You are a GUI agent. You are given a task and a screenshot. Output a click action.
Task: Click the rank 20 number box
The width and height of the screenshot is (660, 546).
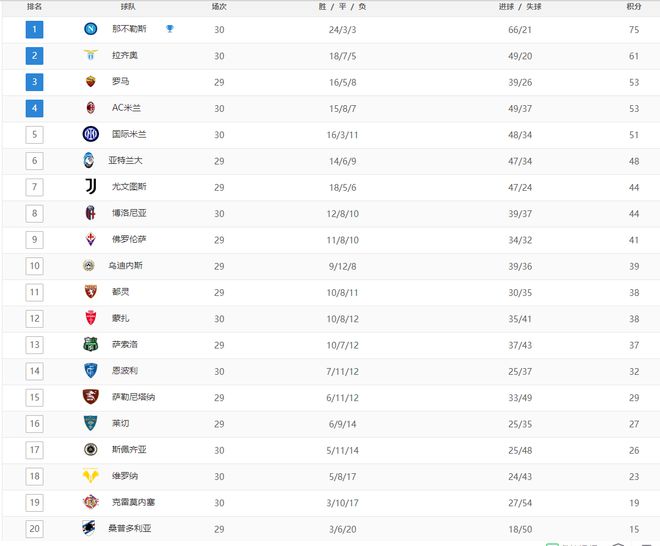point(35,528)
